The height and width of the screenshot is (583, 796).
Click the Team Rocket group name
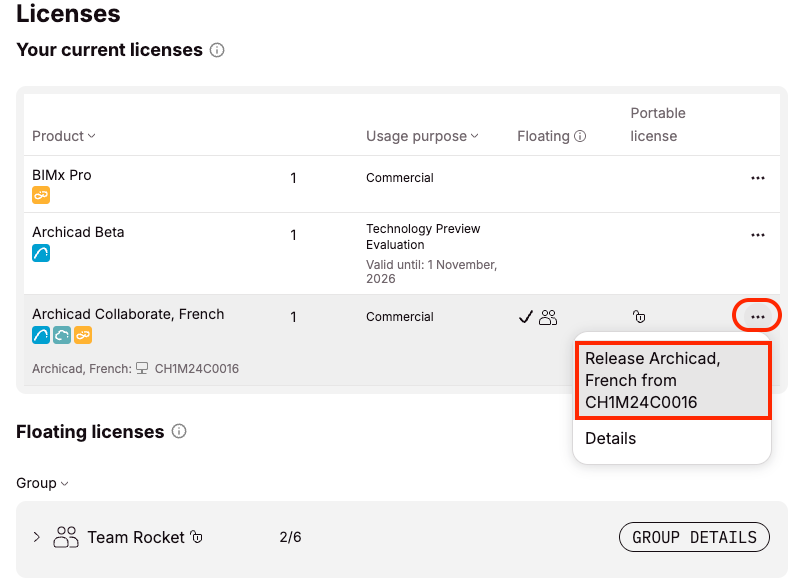tap(136, 537)
